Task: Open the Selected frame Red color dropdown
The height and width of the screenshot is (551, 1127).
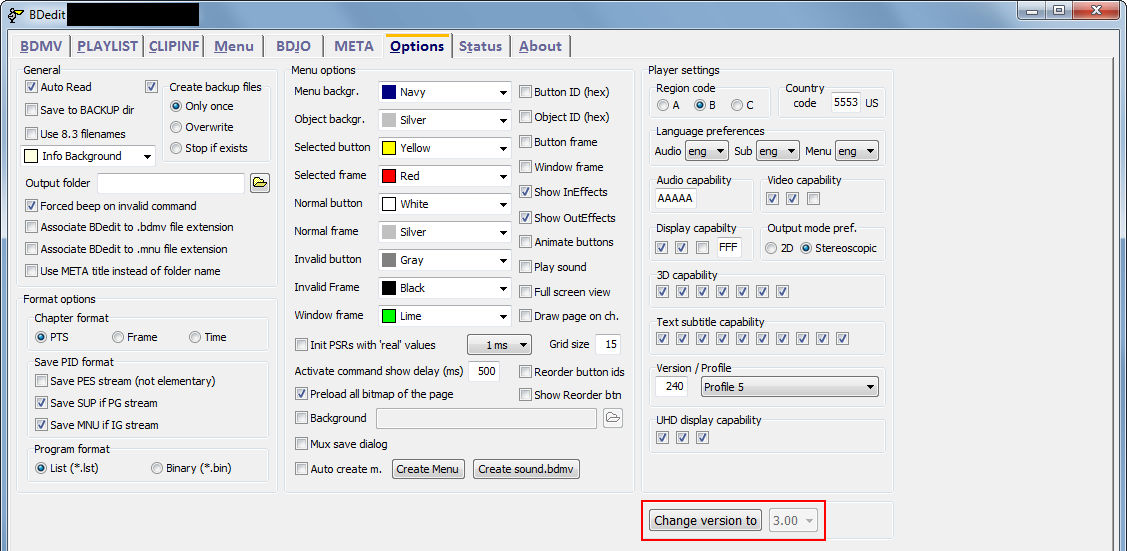Action: 445,176
